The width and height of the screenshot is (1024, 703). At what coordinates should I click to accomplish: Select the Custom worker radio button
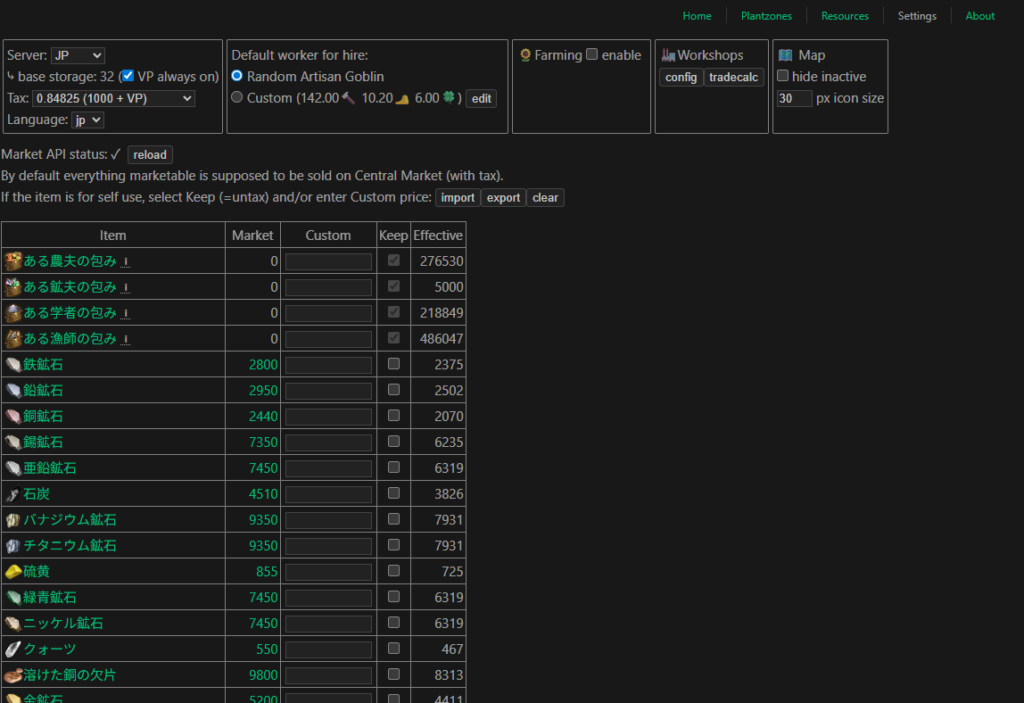[x=237, y=98]
